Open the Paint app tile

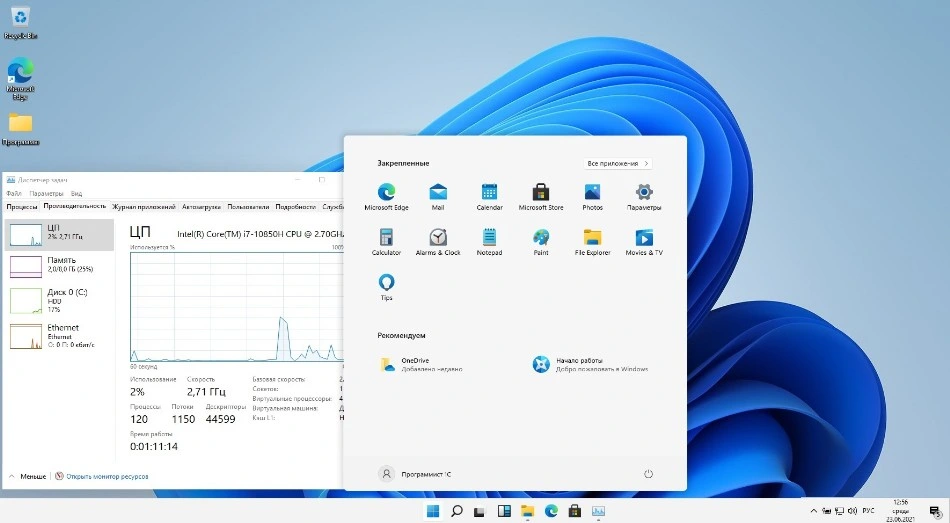(541, 238)
